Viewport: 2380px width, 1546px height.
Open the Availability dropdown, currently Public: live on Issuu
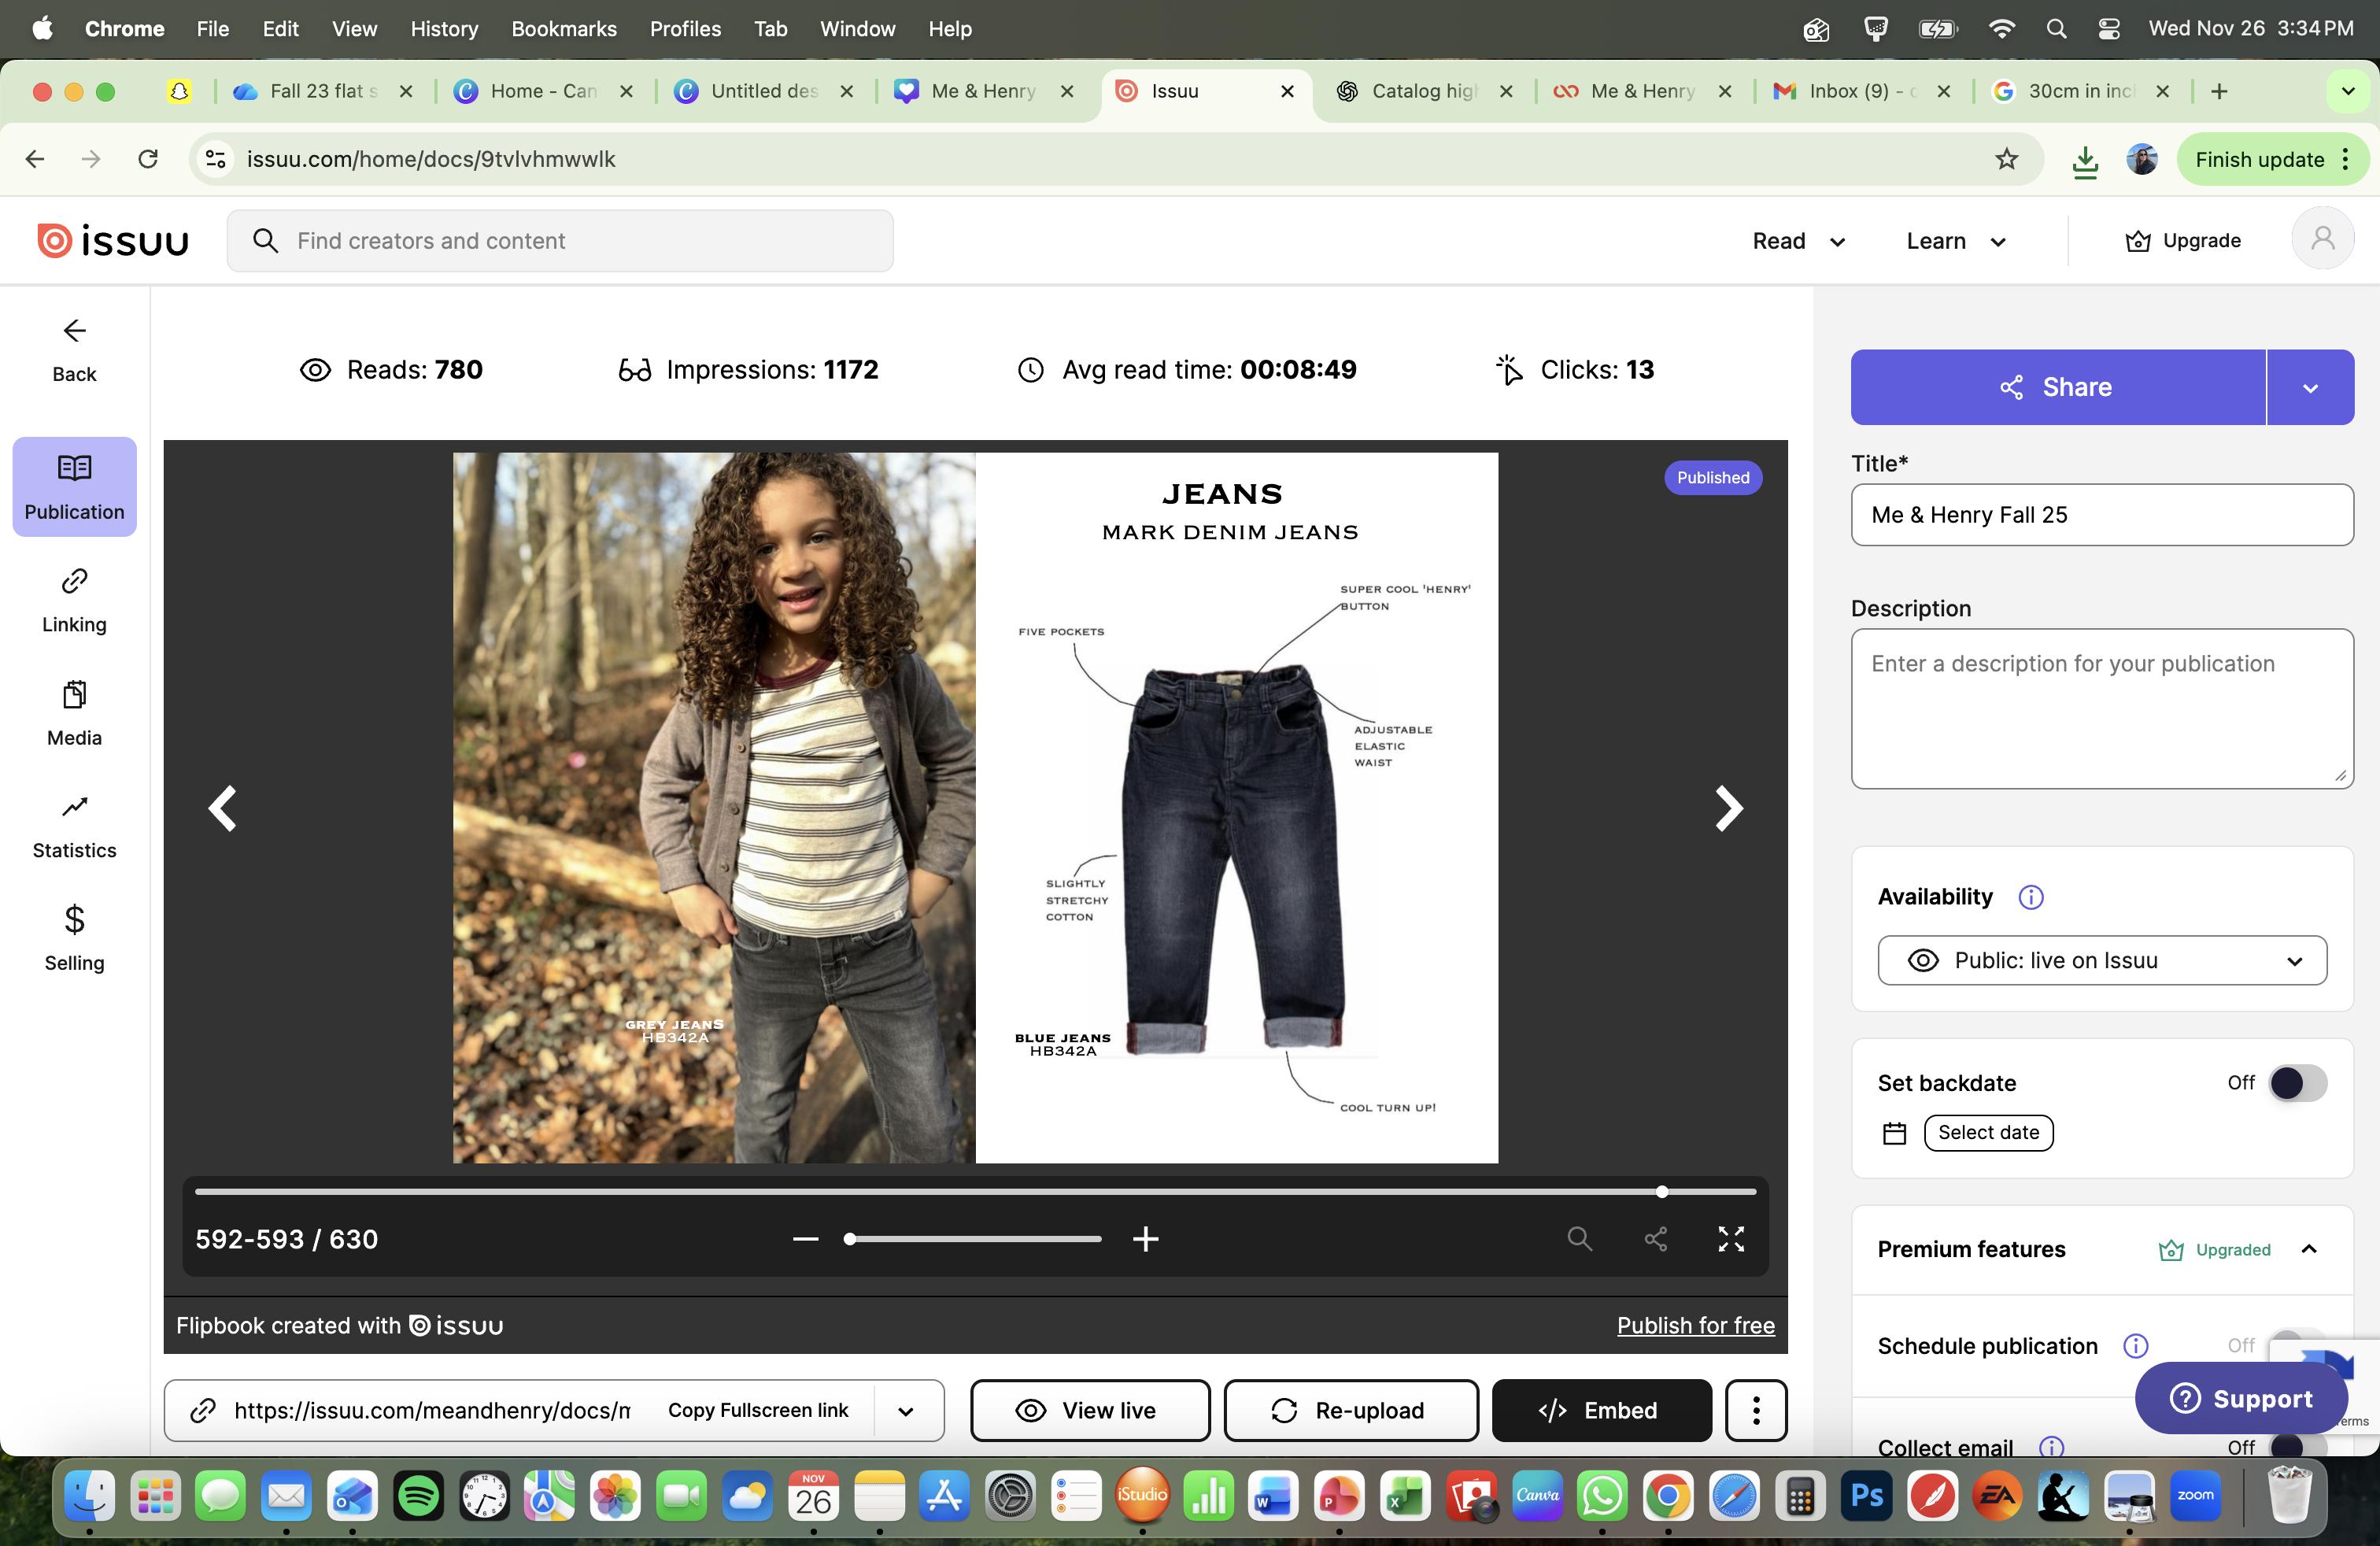[x=2102, y=960]
